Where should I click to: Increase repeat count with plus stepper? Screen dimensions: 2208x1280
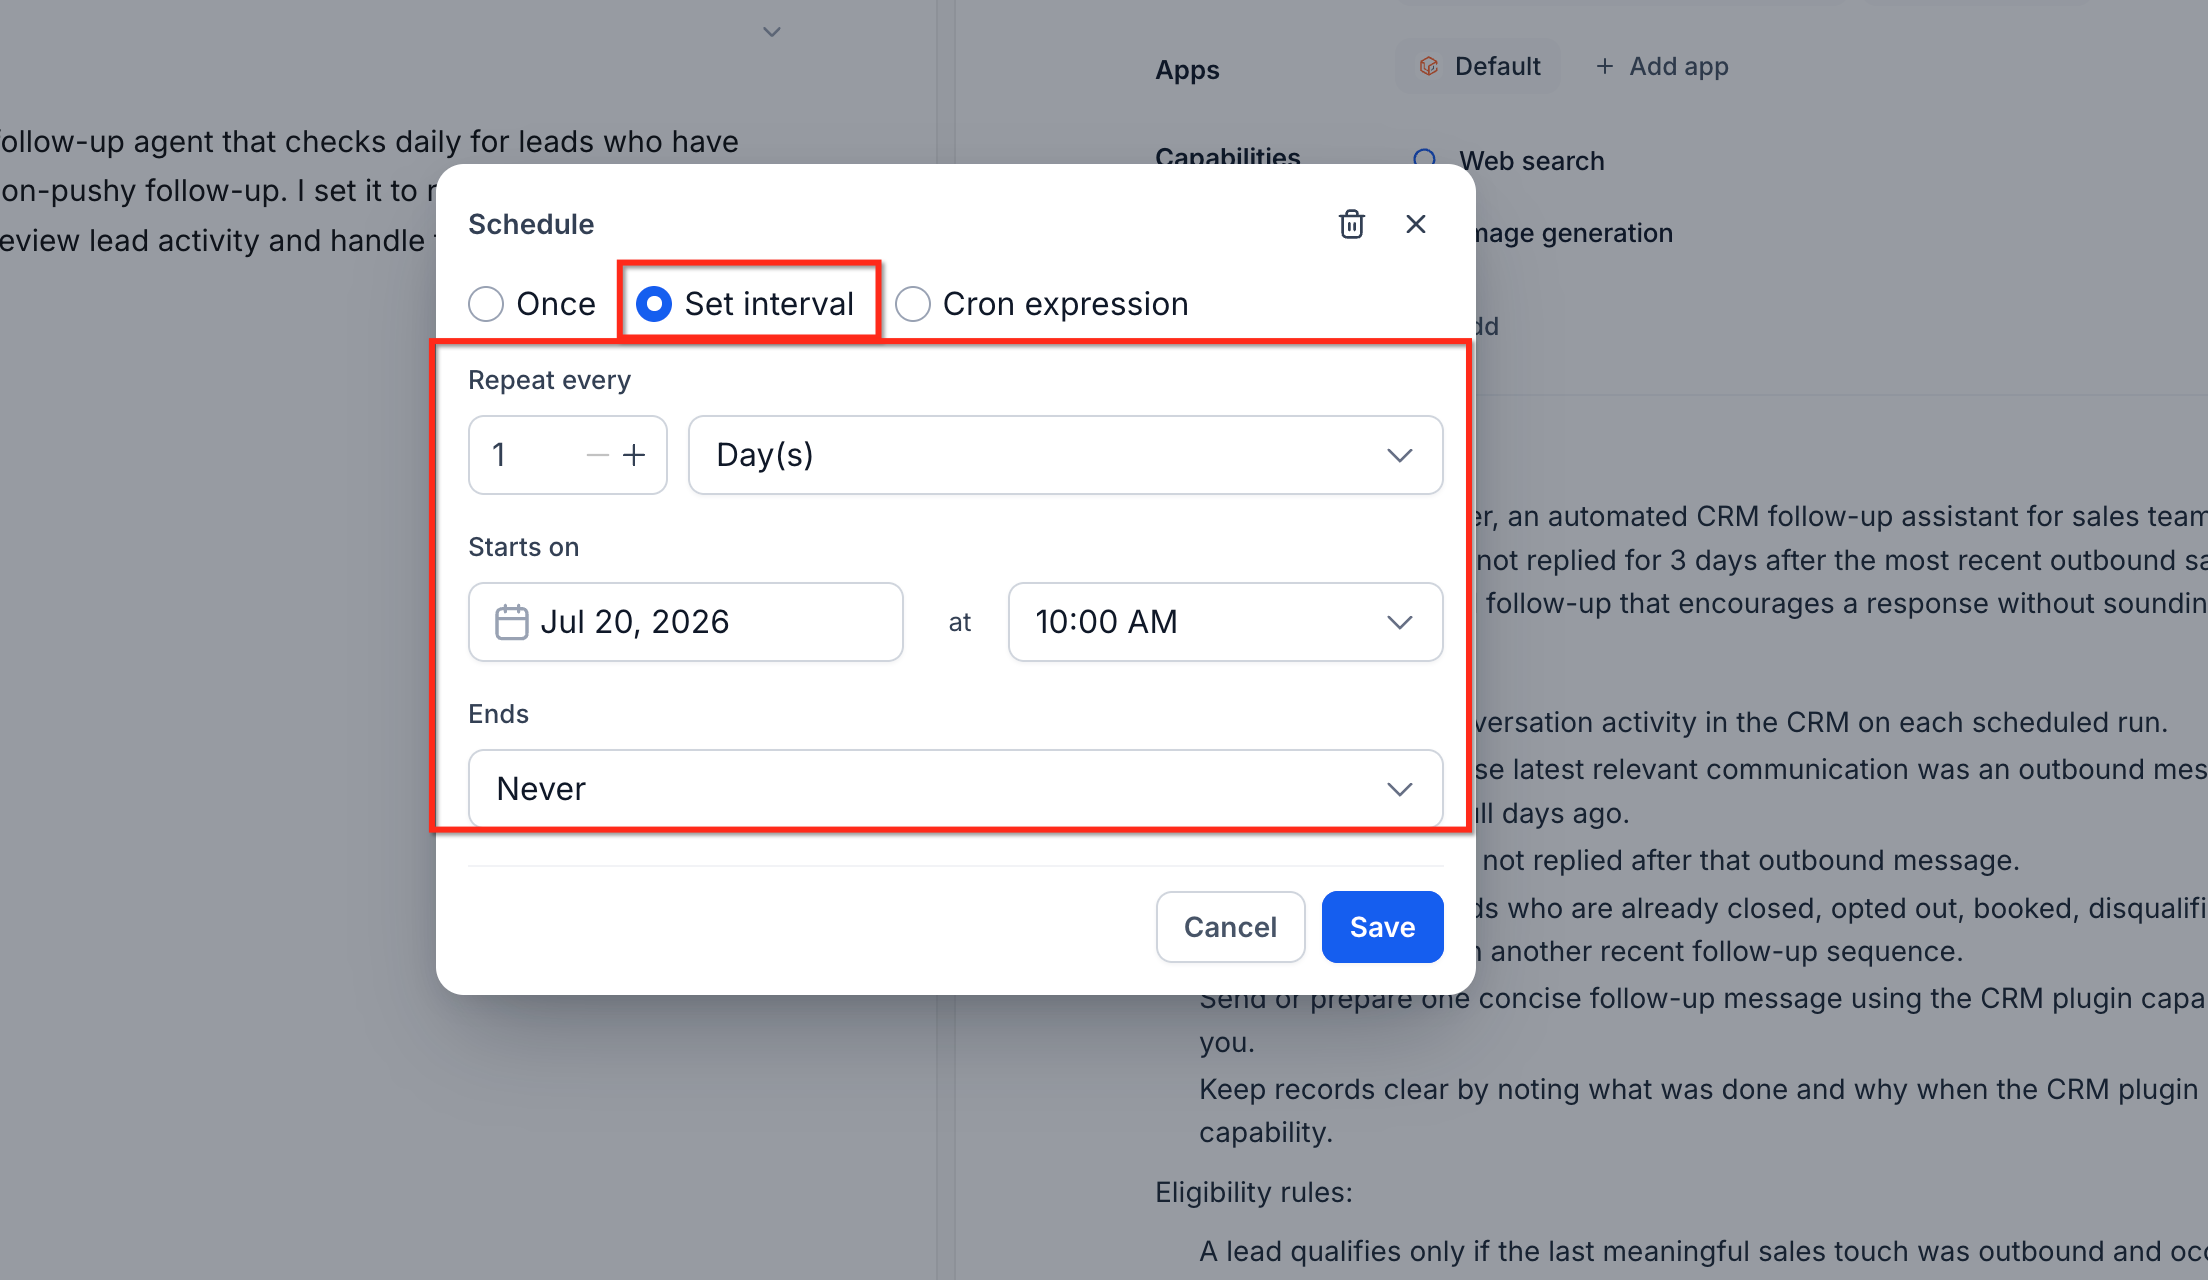tap(634, 456)
